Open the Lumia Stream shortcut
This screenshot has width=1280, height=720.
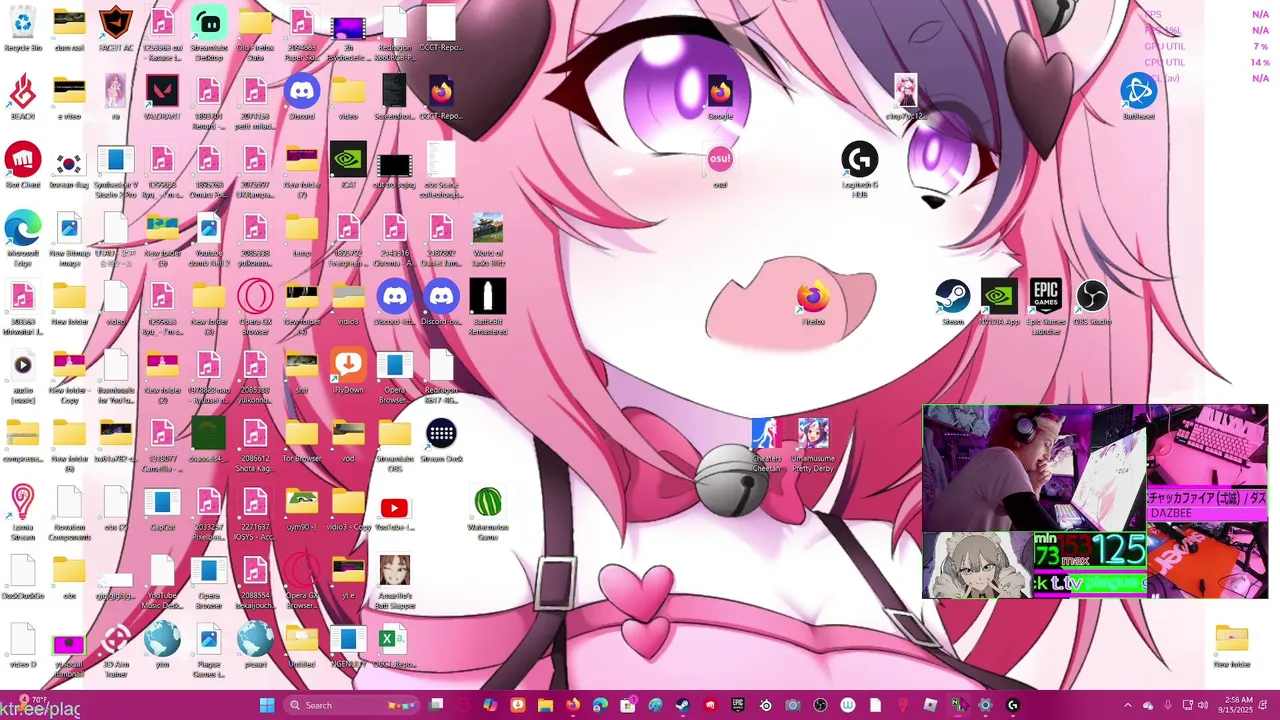click(22, 512)
